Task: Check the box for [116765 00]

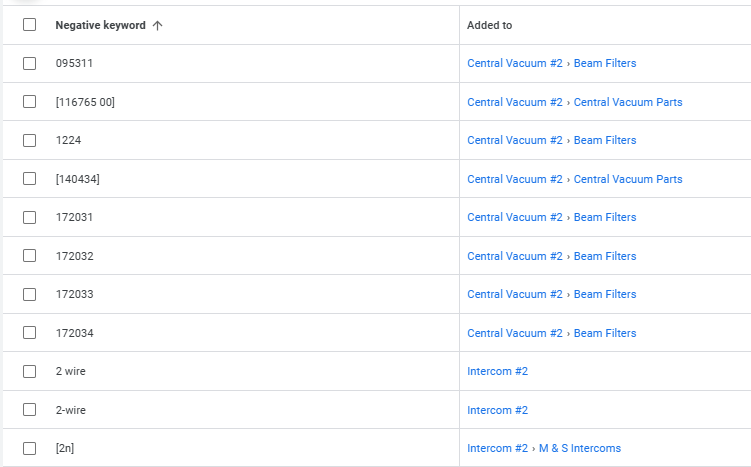Action: (29, 102)
